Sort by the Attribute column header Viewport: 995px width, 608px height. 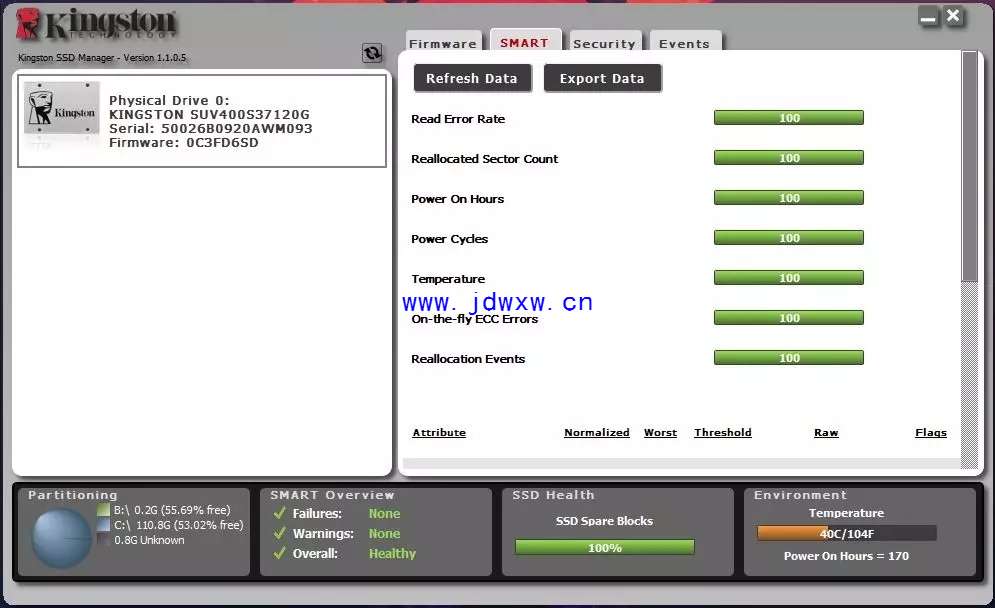pos(439,432)
